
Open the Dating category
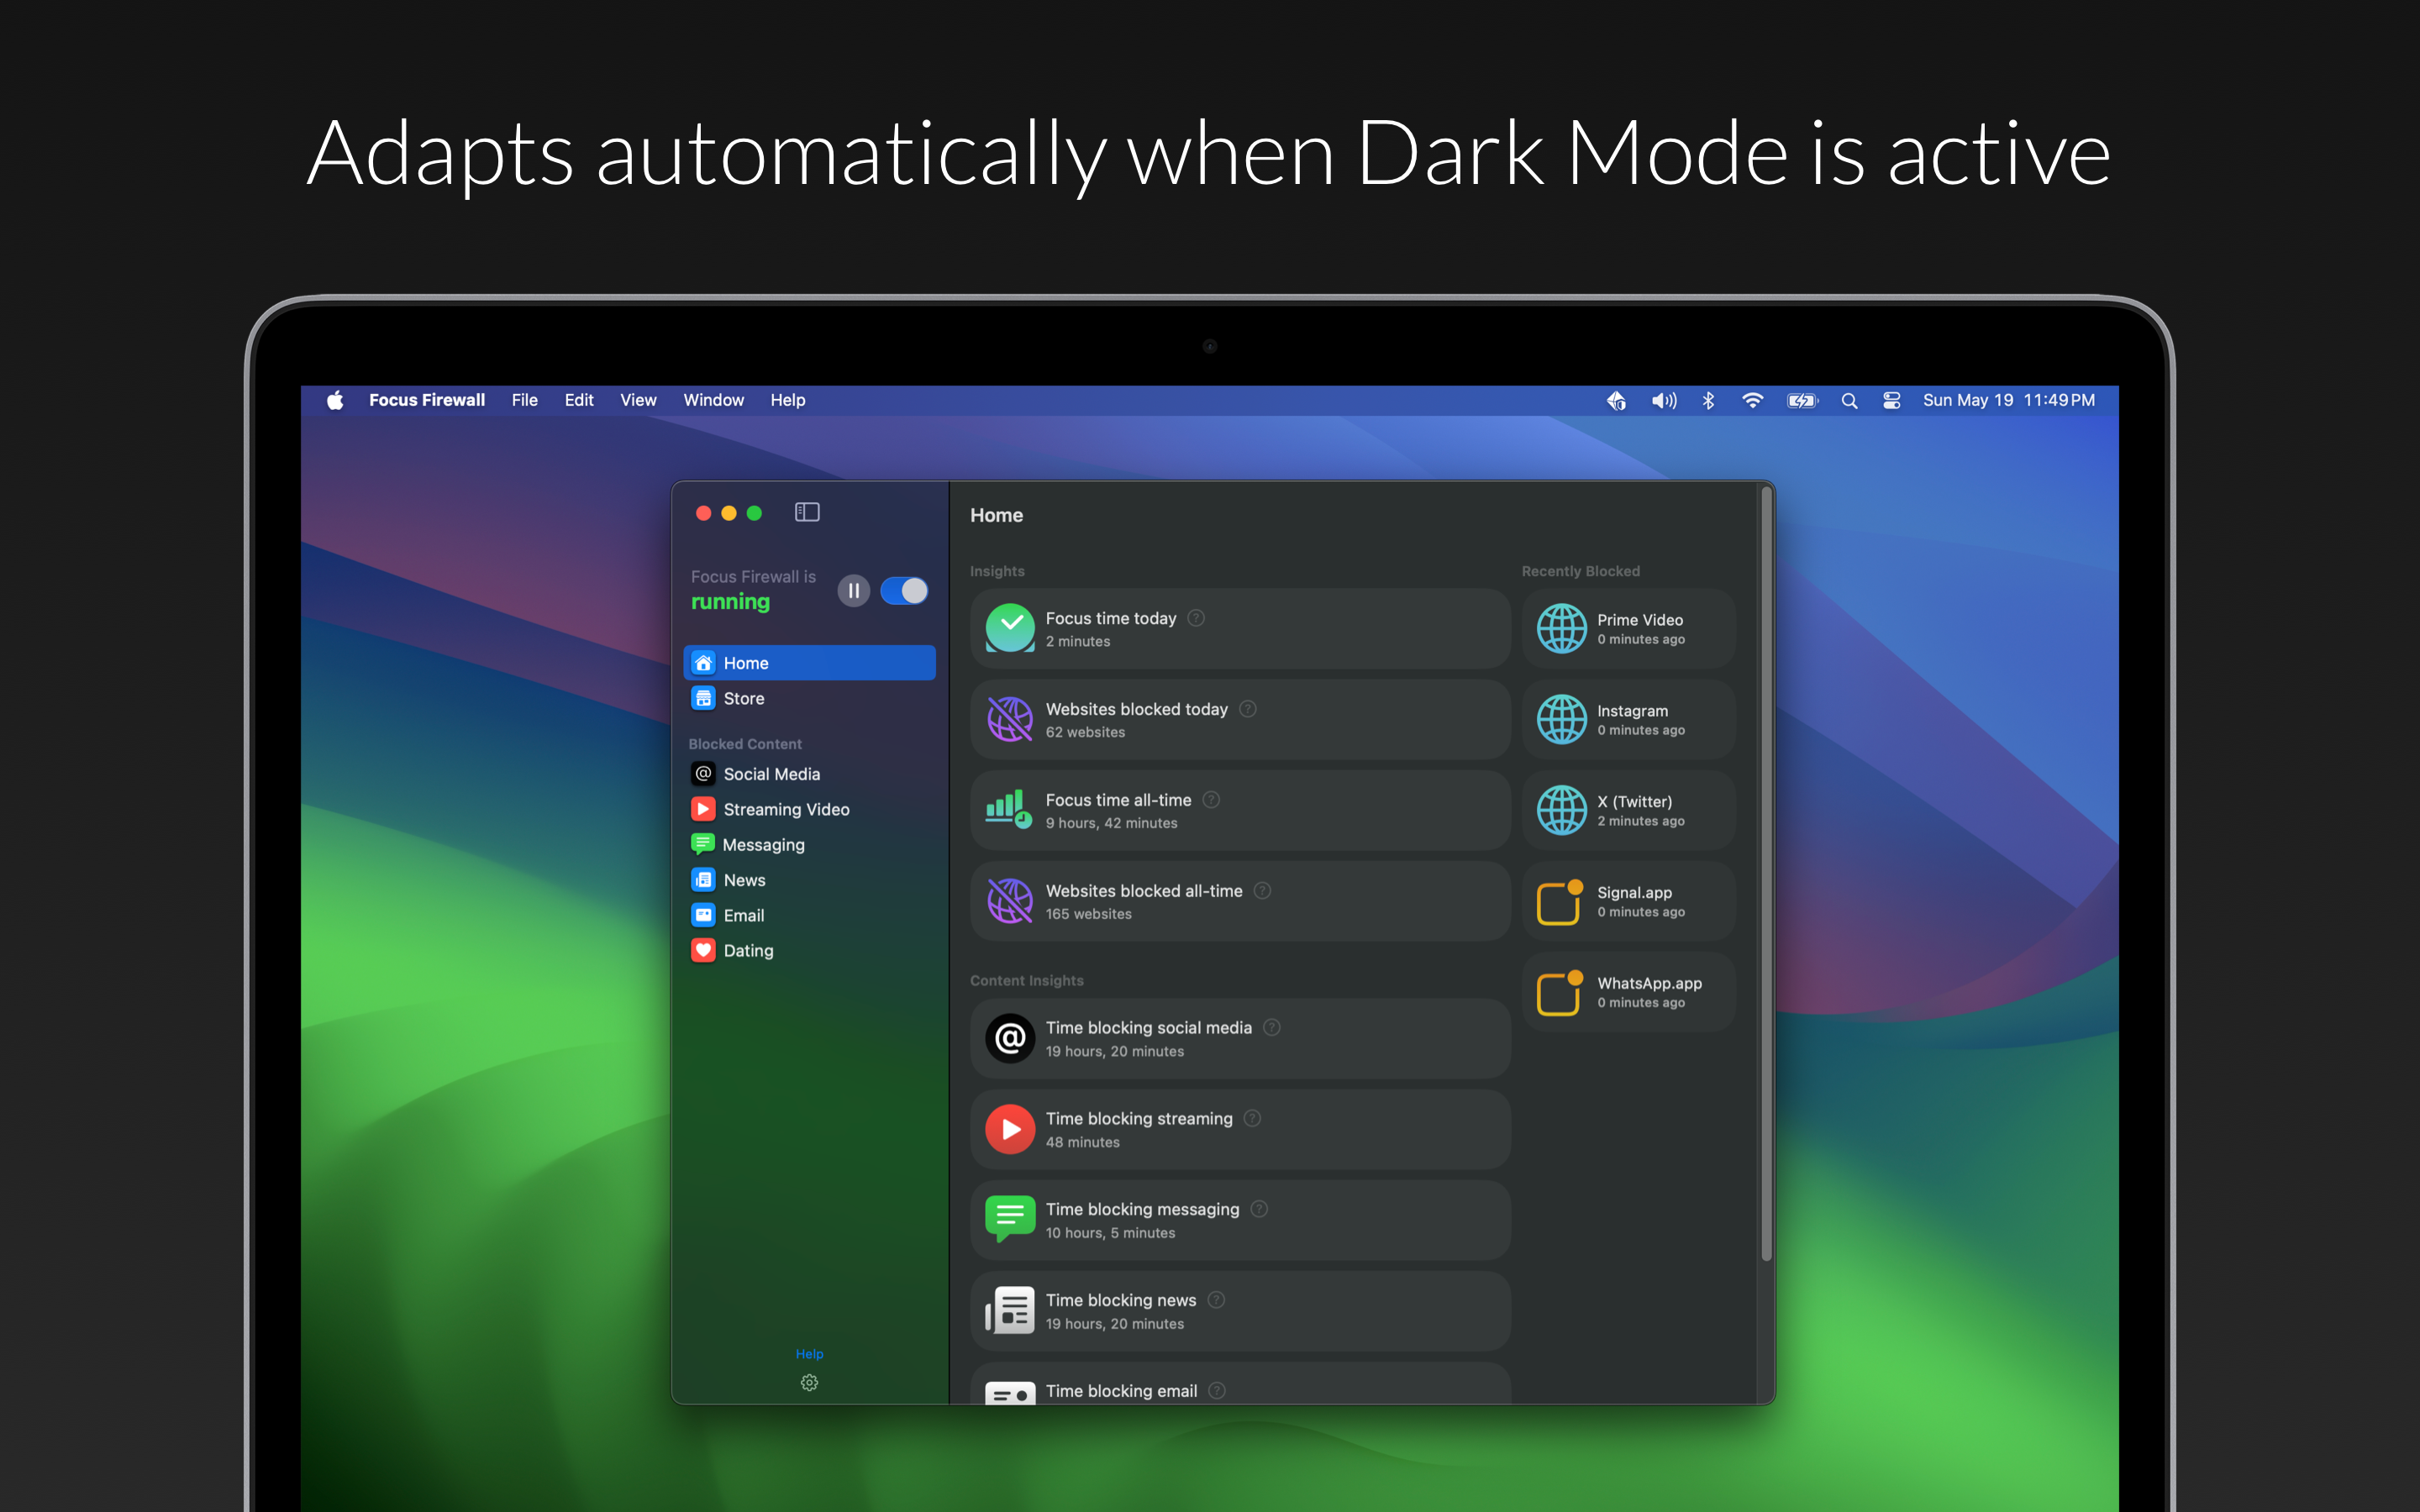point(809,950)
